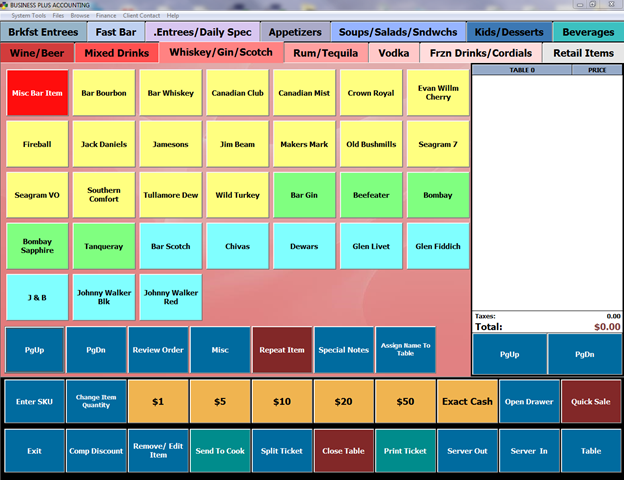Add Bar Bourbon to the order
Image resolution: width=624 pixels, height=480 pixels.
click(x=104, y=93)
